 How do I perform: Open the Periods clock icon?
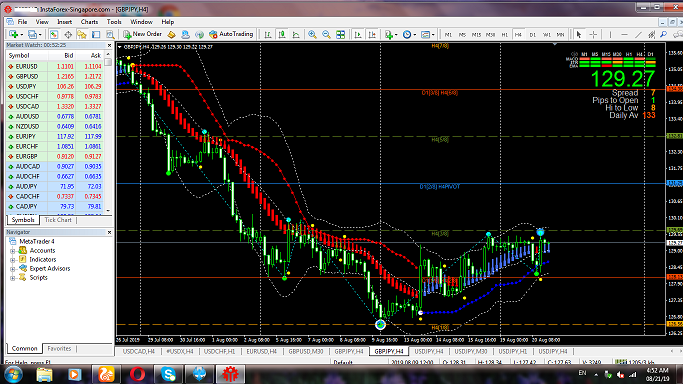point(407,34)
